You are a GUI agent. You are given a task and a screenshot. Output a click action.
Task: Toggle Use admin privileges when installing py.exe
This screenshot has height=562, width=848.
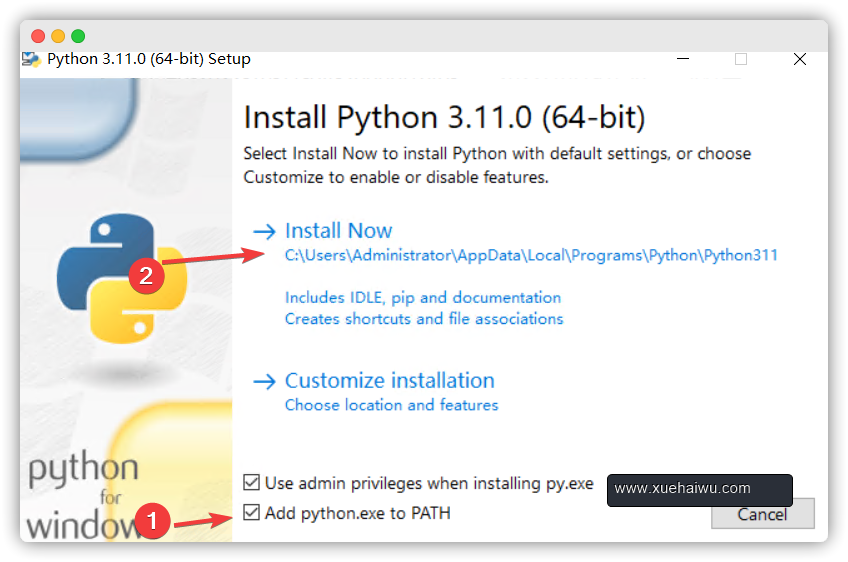coord(251,482)
